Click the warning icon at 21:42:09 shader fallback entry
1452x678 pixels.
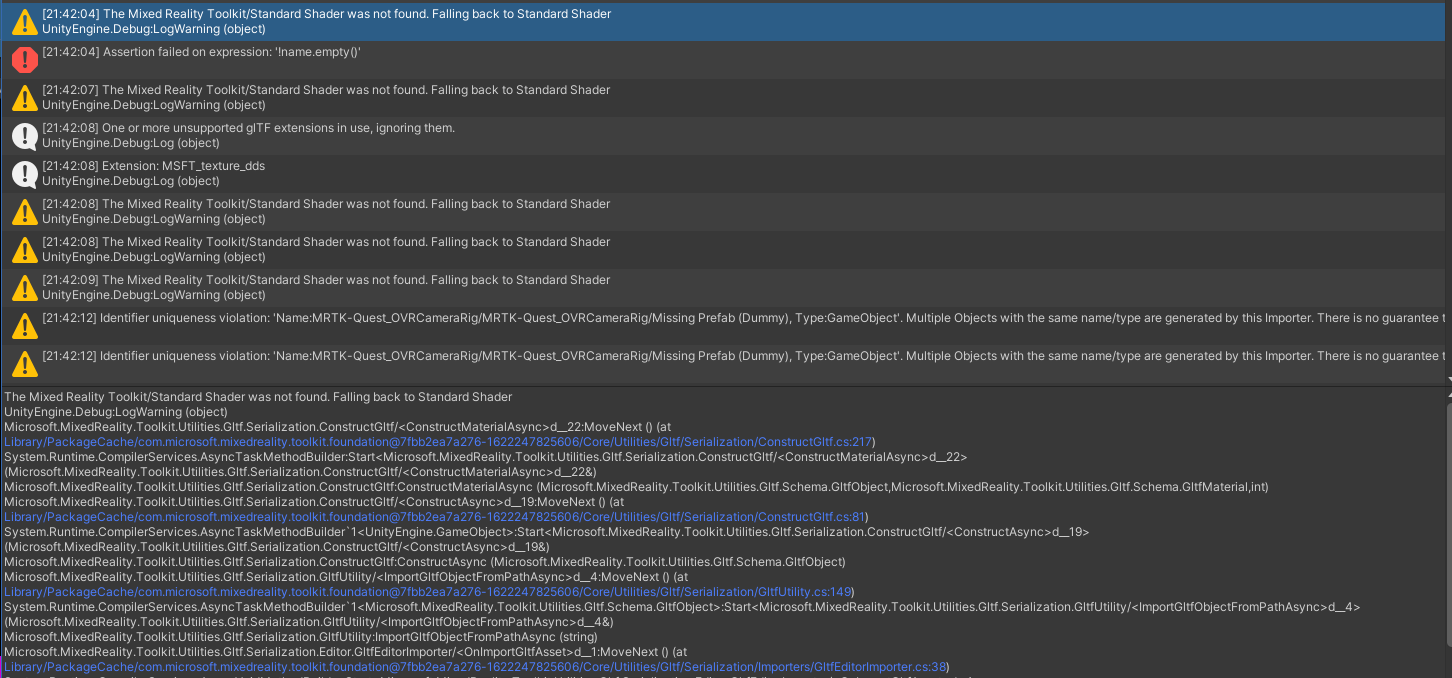tap(24, 287)
